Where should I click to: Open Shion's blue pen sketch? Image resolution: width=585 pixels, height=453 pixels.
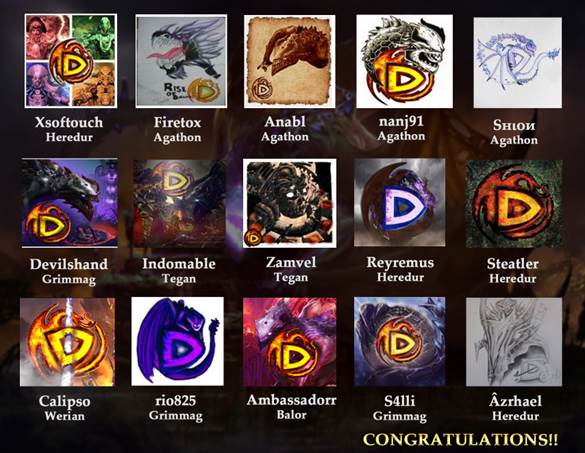[x=517, y=63]
